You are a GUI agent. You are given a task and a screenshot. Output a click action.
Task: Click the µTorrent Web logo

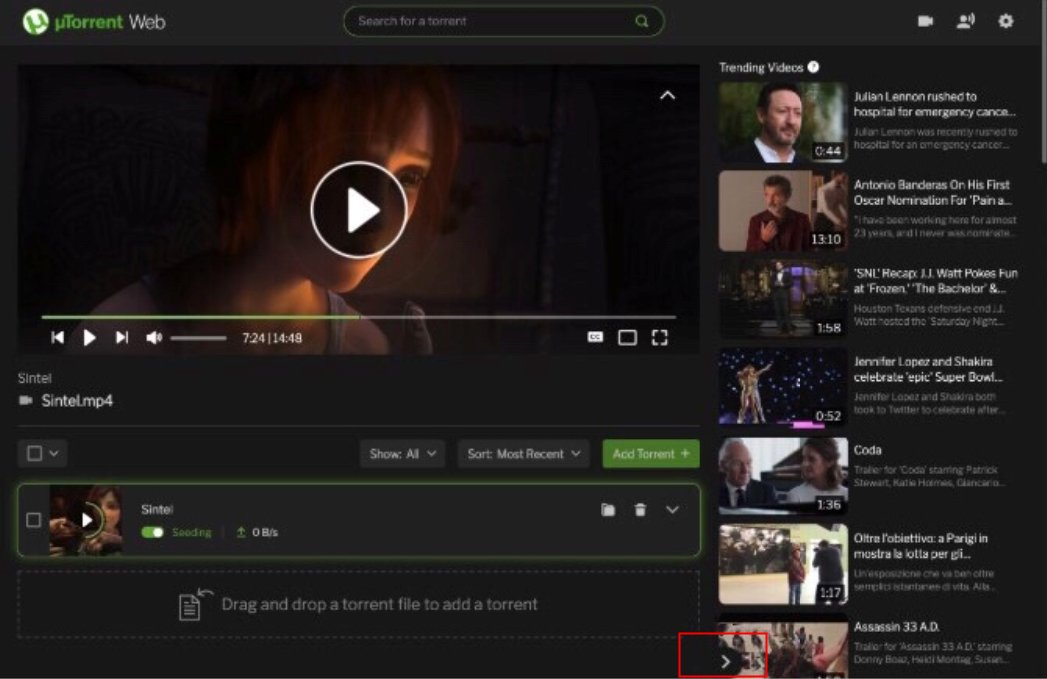(x=93, y=22)
